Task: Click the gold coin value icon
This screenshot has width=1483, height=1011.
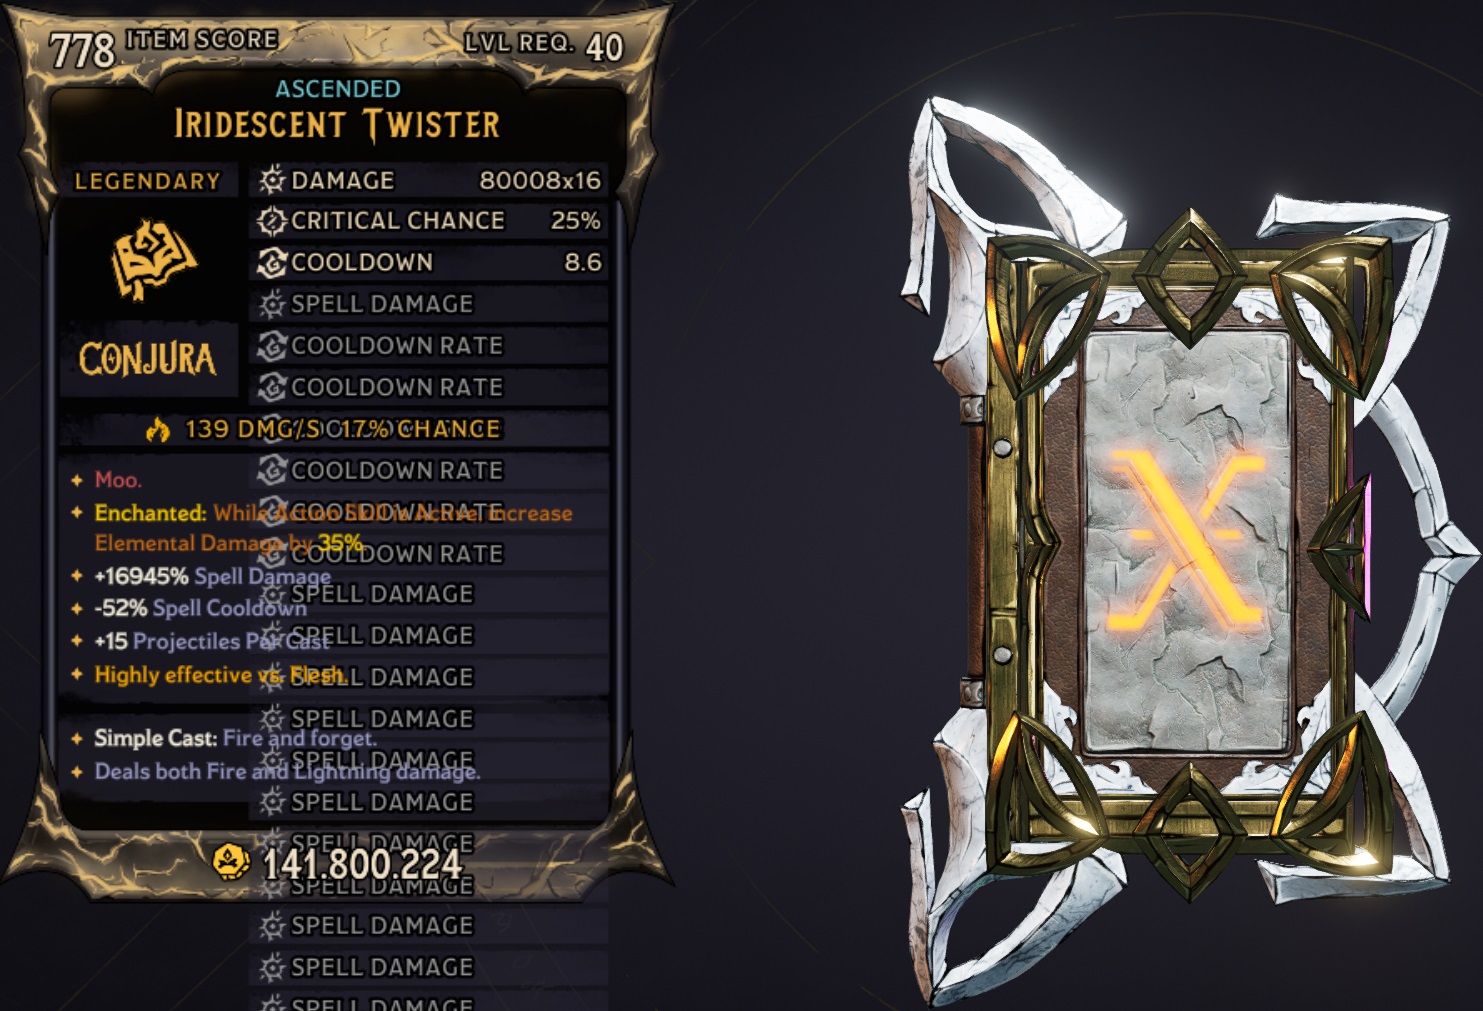Action: coord(232,862)
